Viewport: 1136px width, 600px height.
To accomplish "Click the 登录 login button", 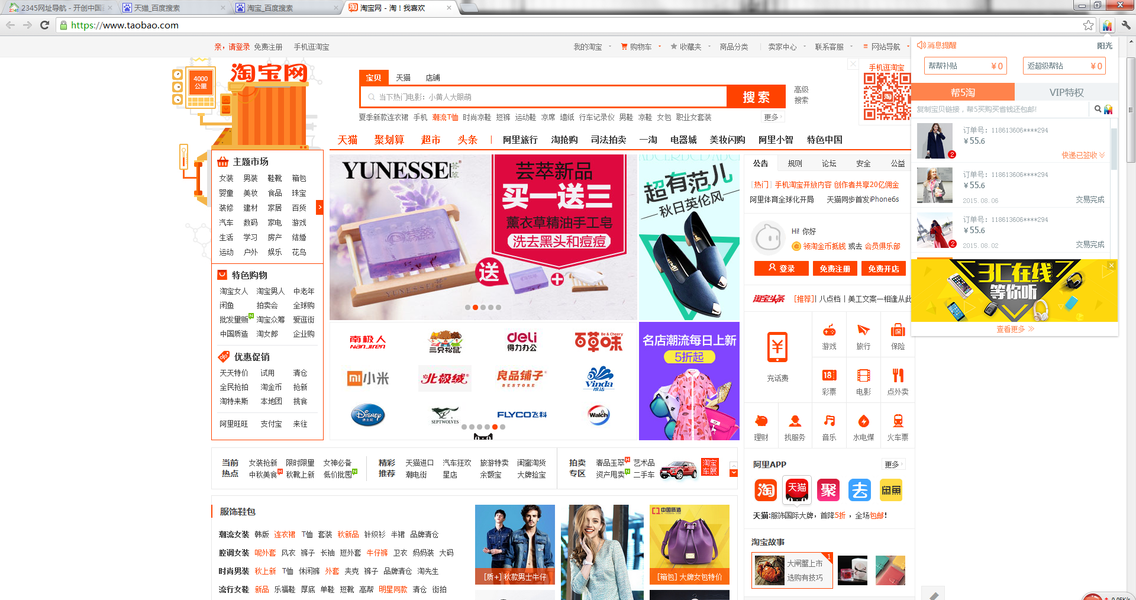I will [781, 269].
